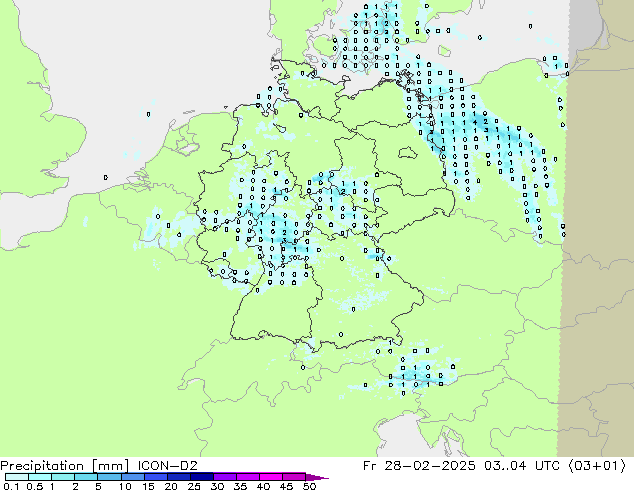
Task: Click the 10 to 15 mm legend swatch
Action: 132,477
